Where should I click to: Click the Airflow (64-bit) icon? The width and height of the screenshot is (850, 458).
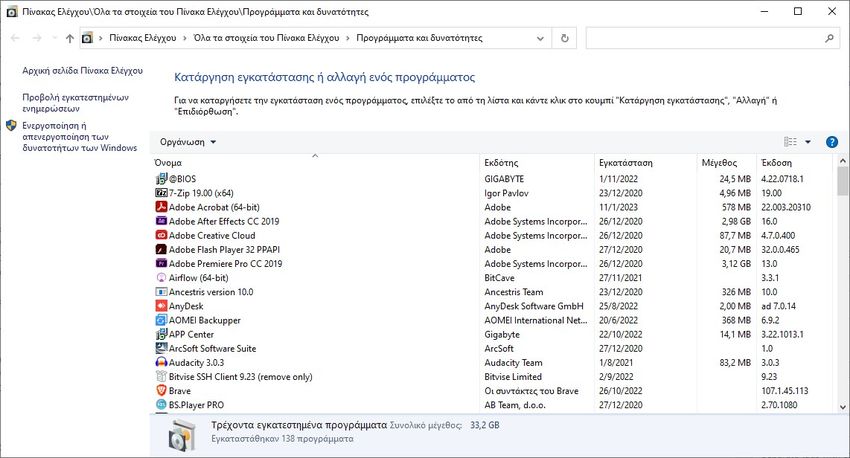[x=161, y=278]
